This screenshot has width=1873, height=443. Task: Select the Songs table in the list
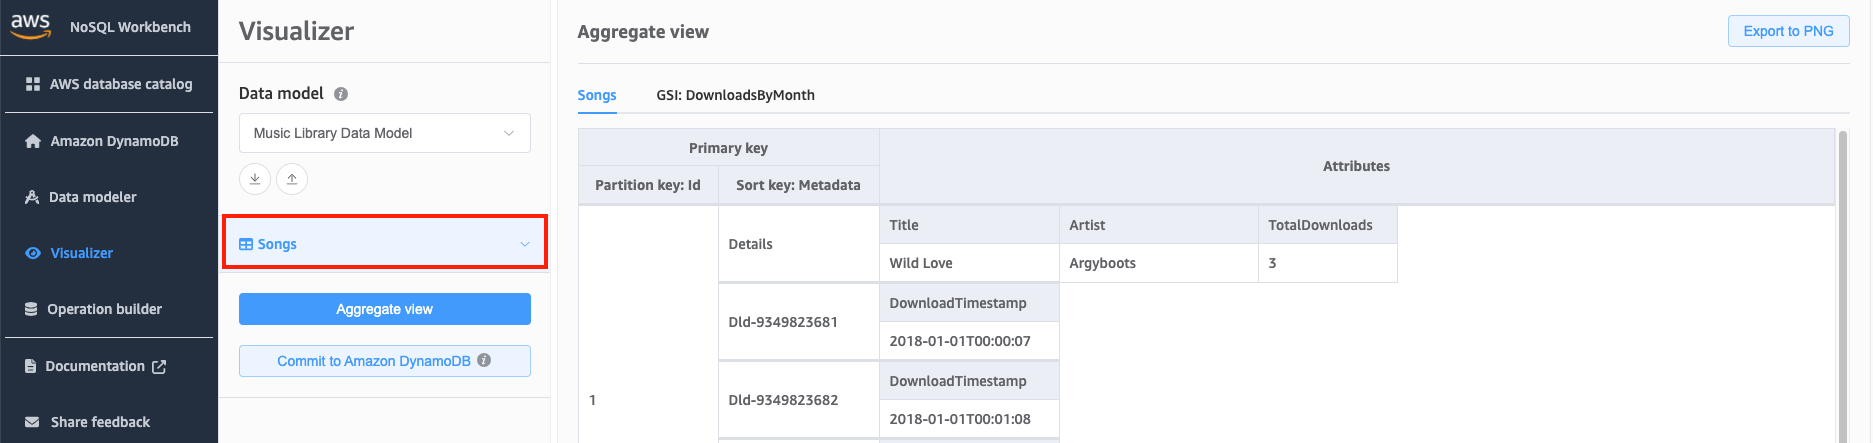tap(277, 244)
